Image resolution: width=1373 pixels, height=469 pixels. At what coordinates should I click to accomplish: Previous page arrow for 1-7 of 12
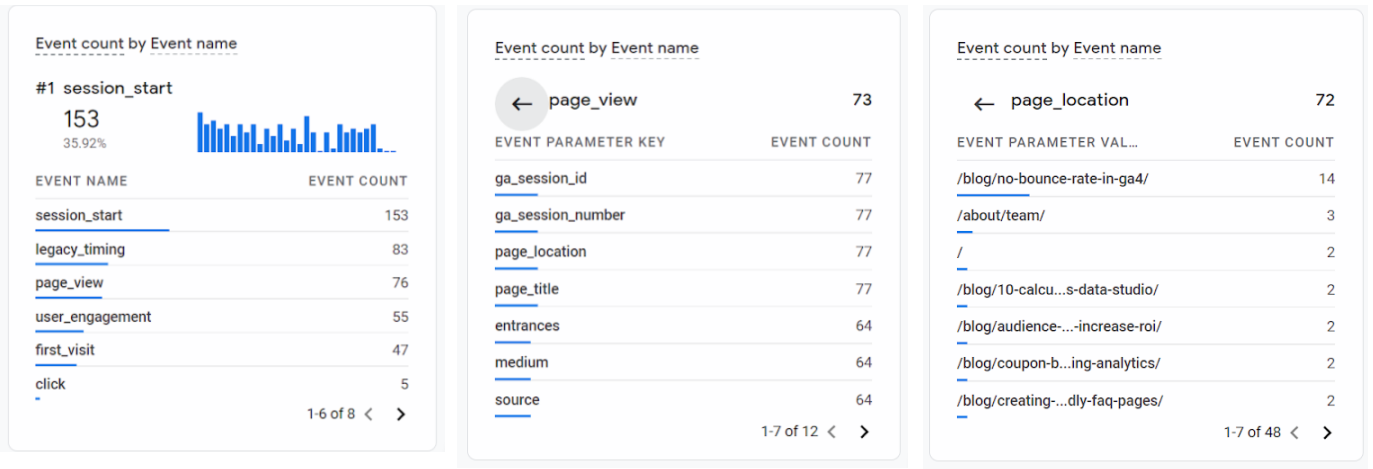pyautogui.click(x=832, y=432)
